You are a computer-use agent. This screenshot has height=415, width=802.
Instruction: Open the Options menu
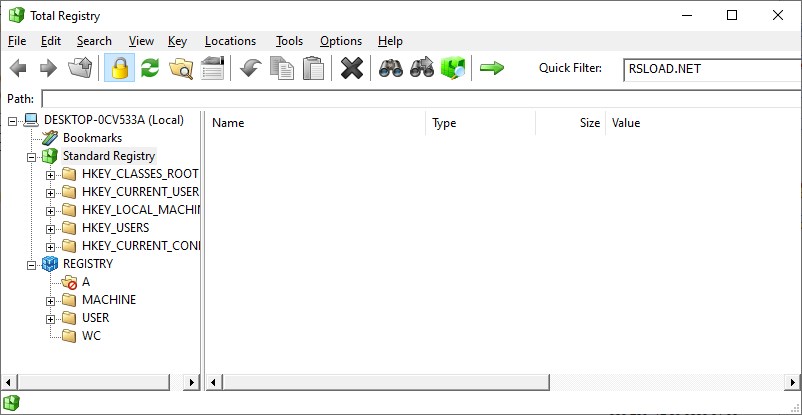pyautogui.click(x=341, y=41)
